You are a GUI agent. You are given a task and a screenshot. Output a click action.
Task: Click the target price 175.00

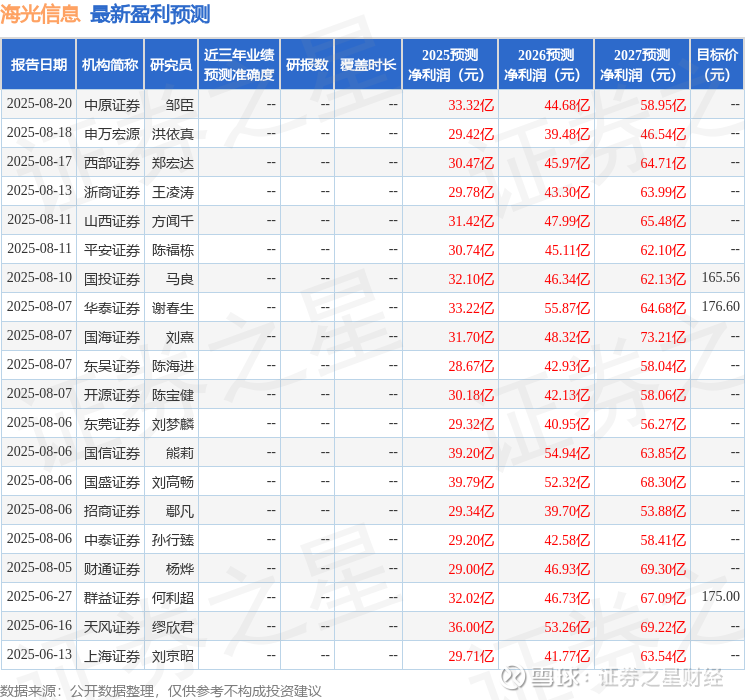(721, 596)
